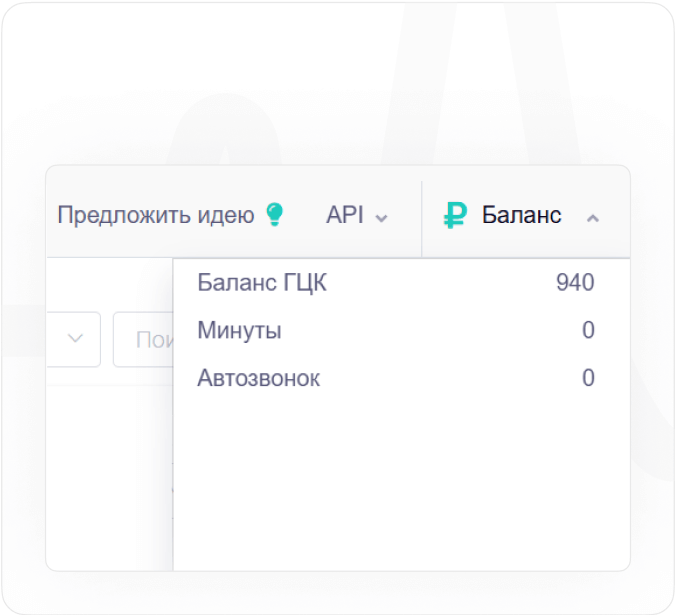675x615 pixels.
Task: Focus the search input field starting with Пои
Action: pyautogui.click(x=143, y=340)
